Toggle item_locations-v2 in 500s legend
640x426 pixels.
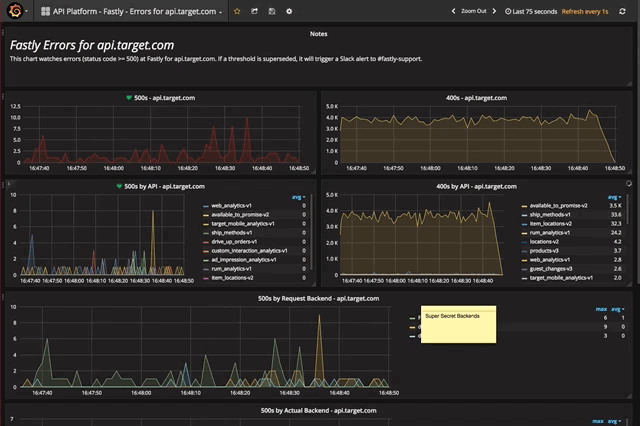(x=232, y=277)
